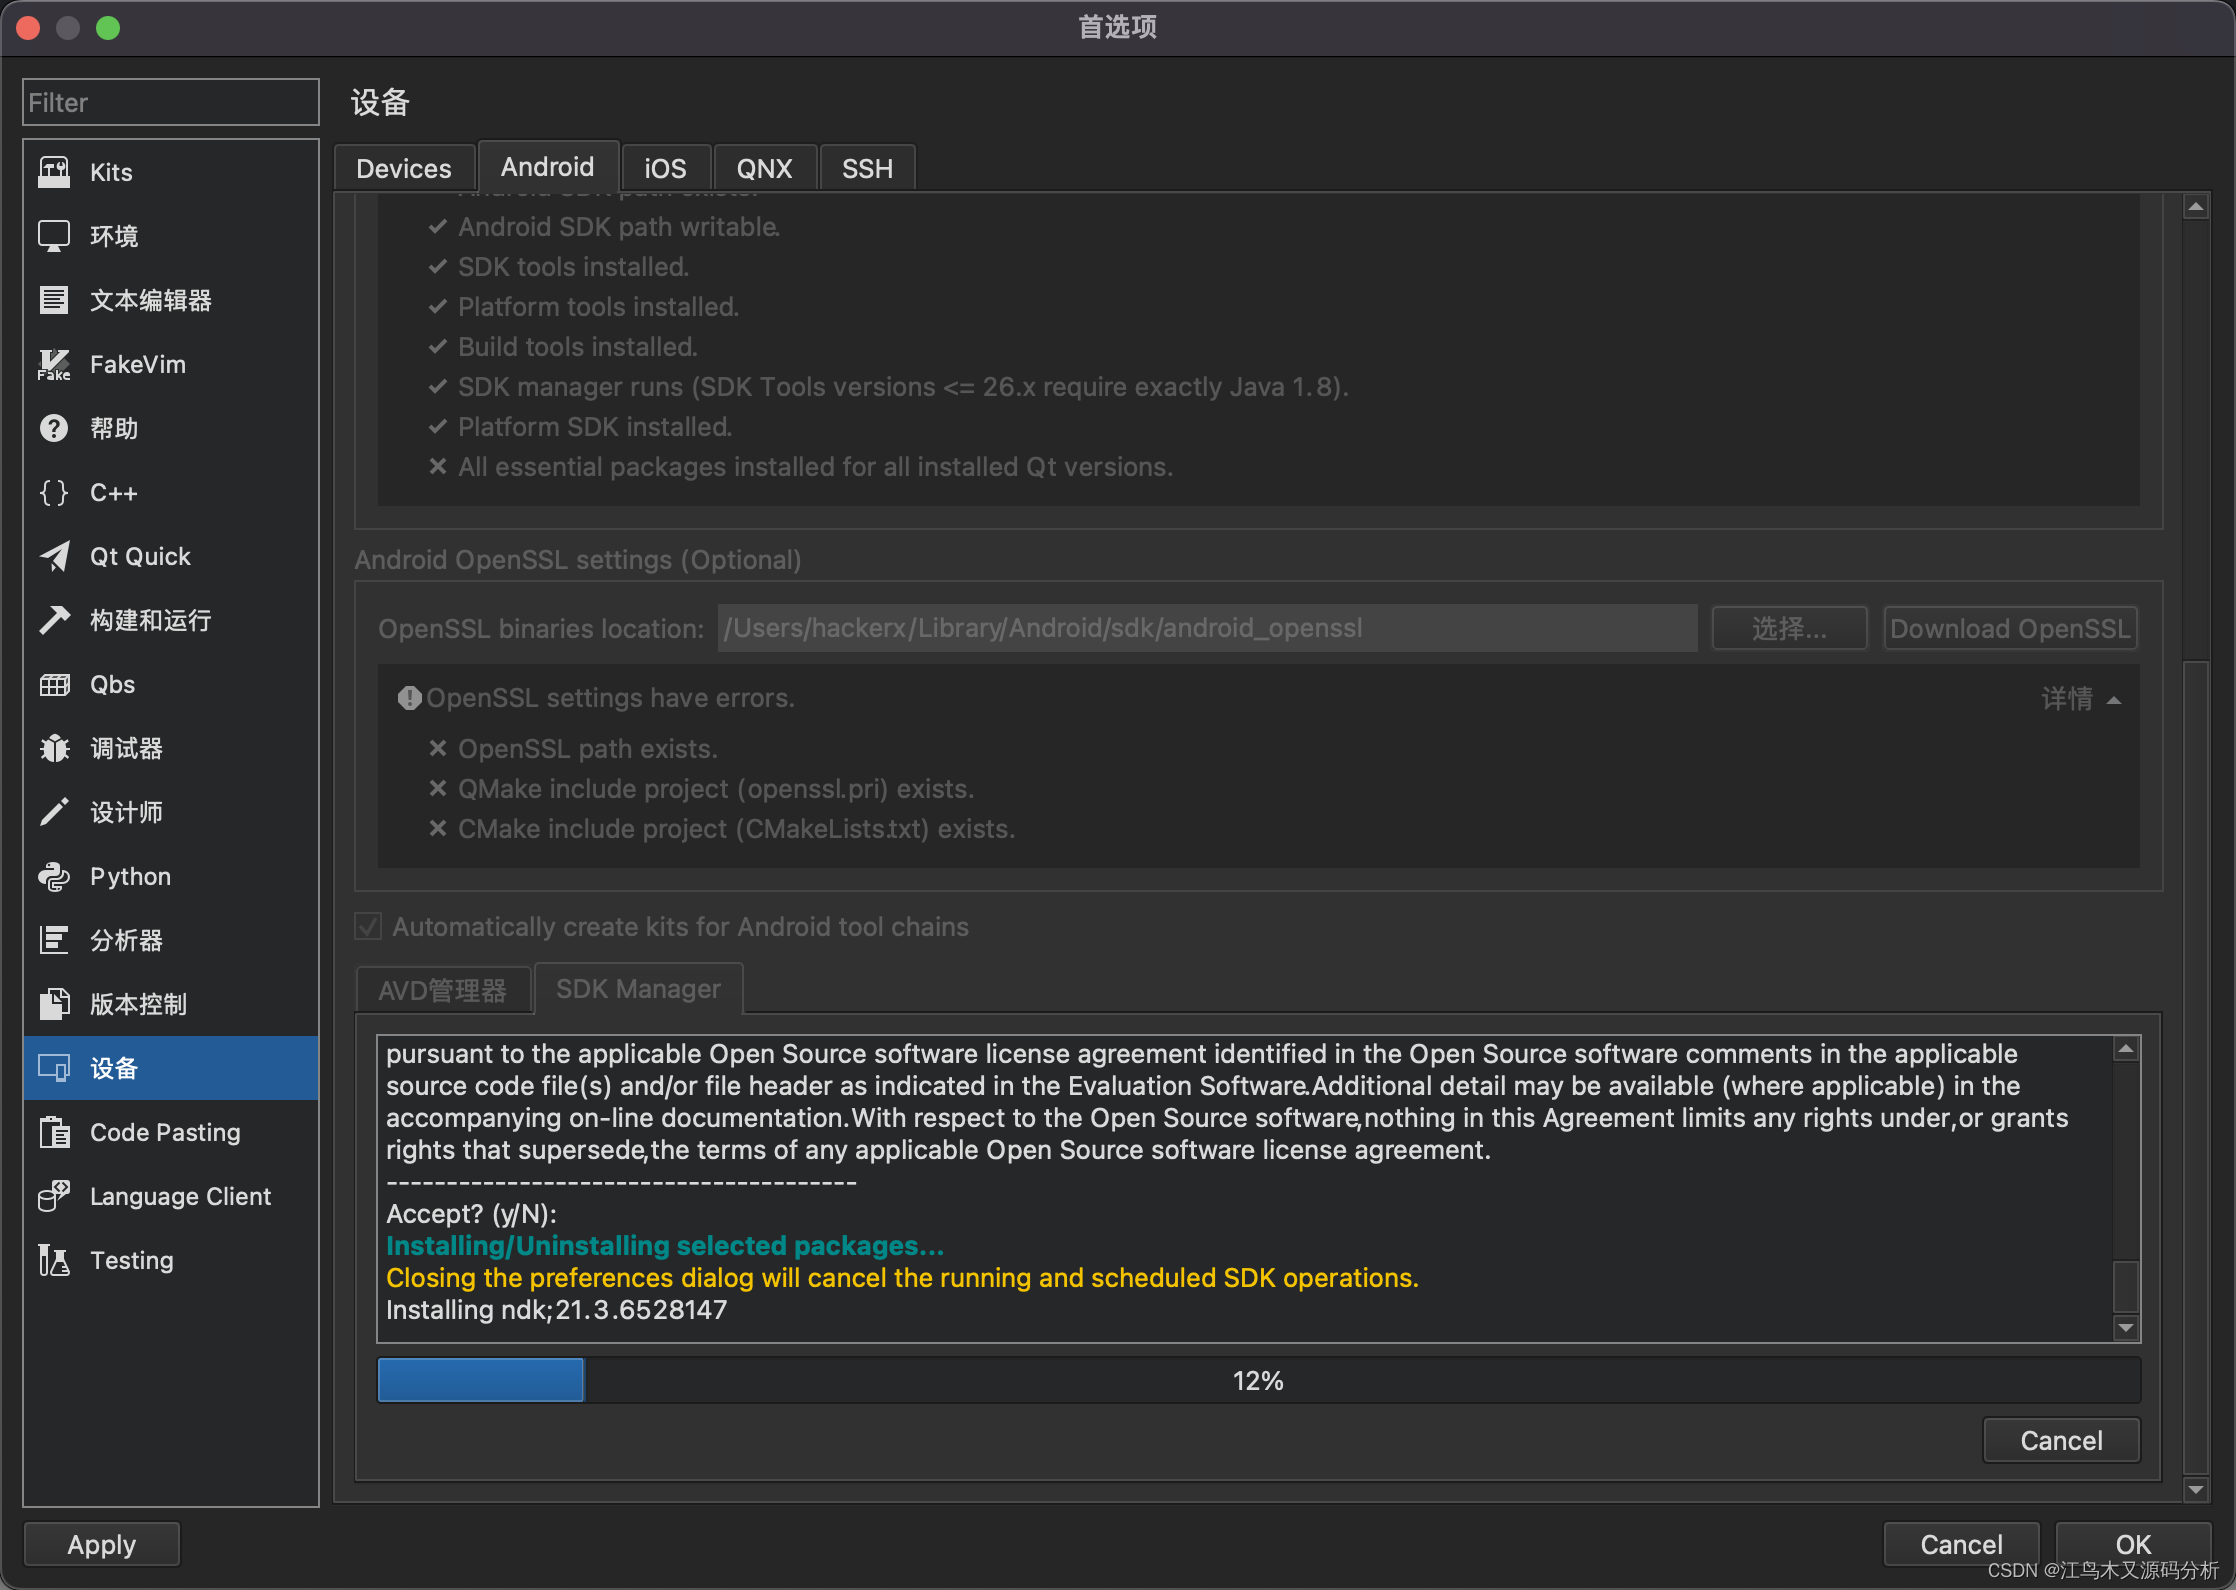This screenshot has height=1590, width=2236.
Task: Open the Testing flask icon
Action: tap(54, 1260)
